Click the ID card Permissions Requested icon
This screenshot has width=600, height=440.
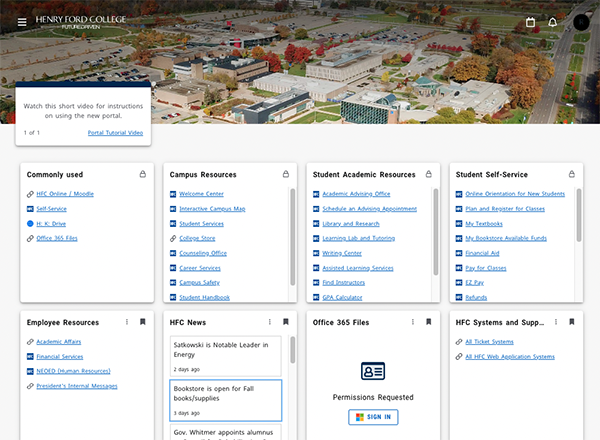point(373,371)
